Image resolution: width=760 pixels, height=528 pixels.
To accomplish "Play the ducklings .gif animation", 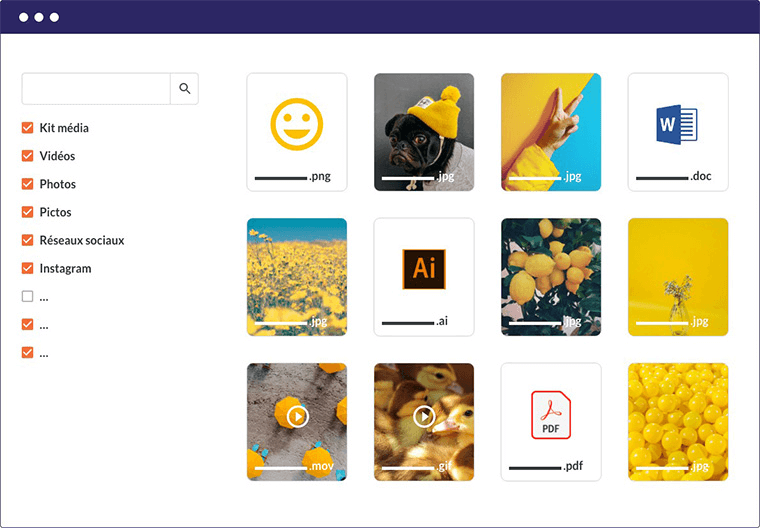I will 424,422.
